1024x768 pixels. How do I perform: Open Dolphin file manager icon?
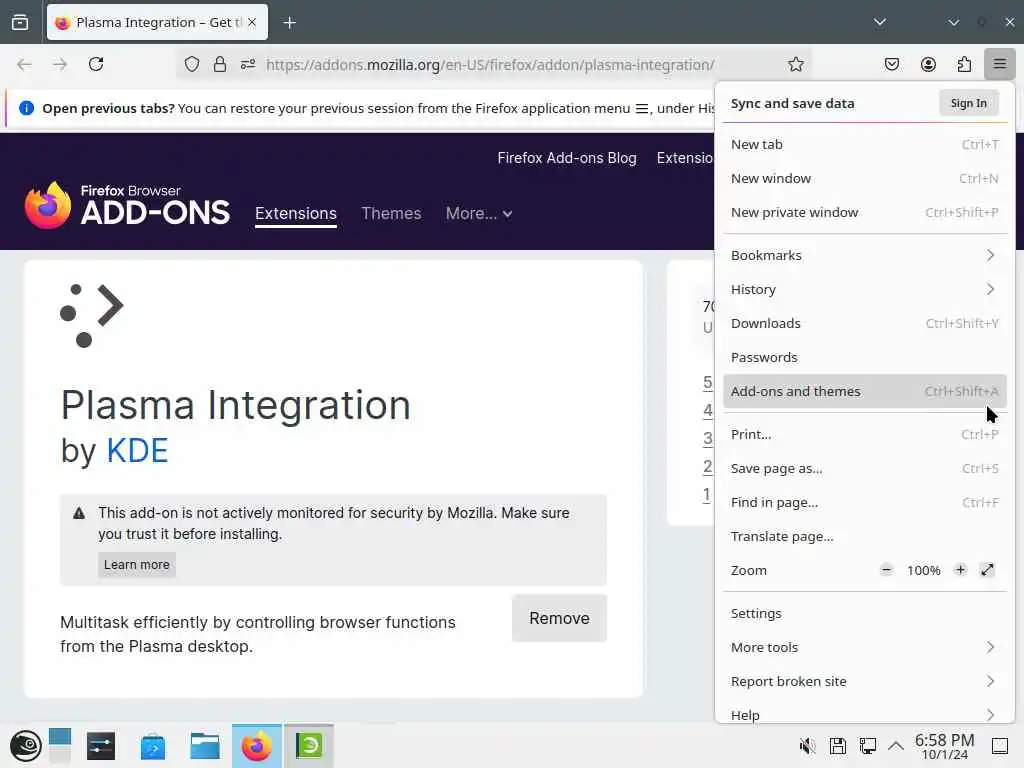coord(204,746)
